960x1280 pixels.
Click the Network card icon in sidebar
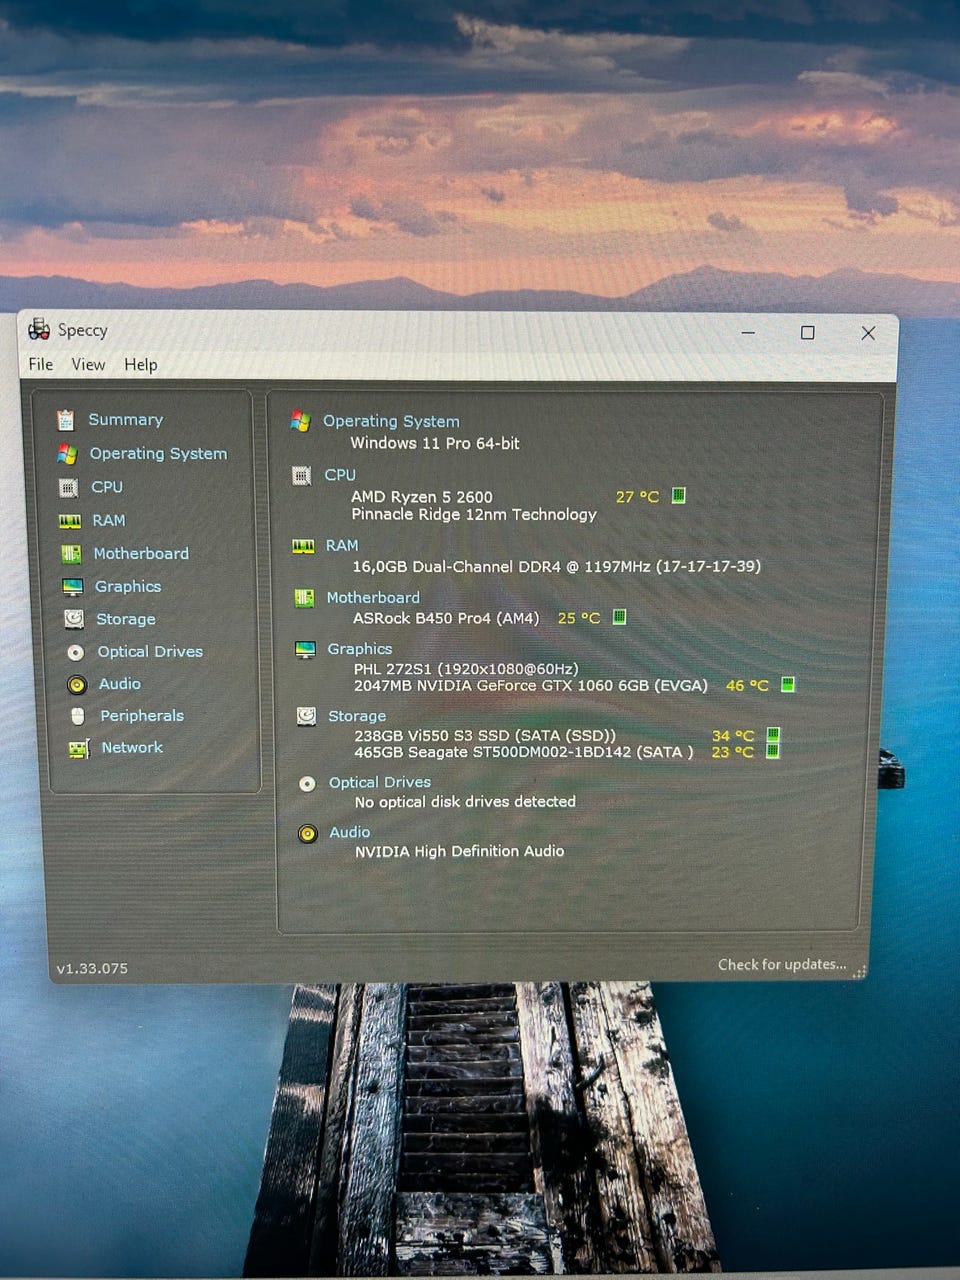click(79, 748)
